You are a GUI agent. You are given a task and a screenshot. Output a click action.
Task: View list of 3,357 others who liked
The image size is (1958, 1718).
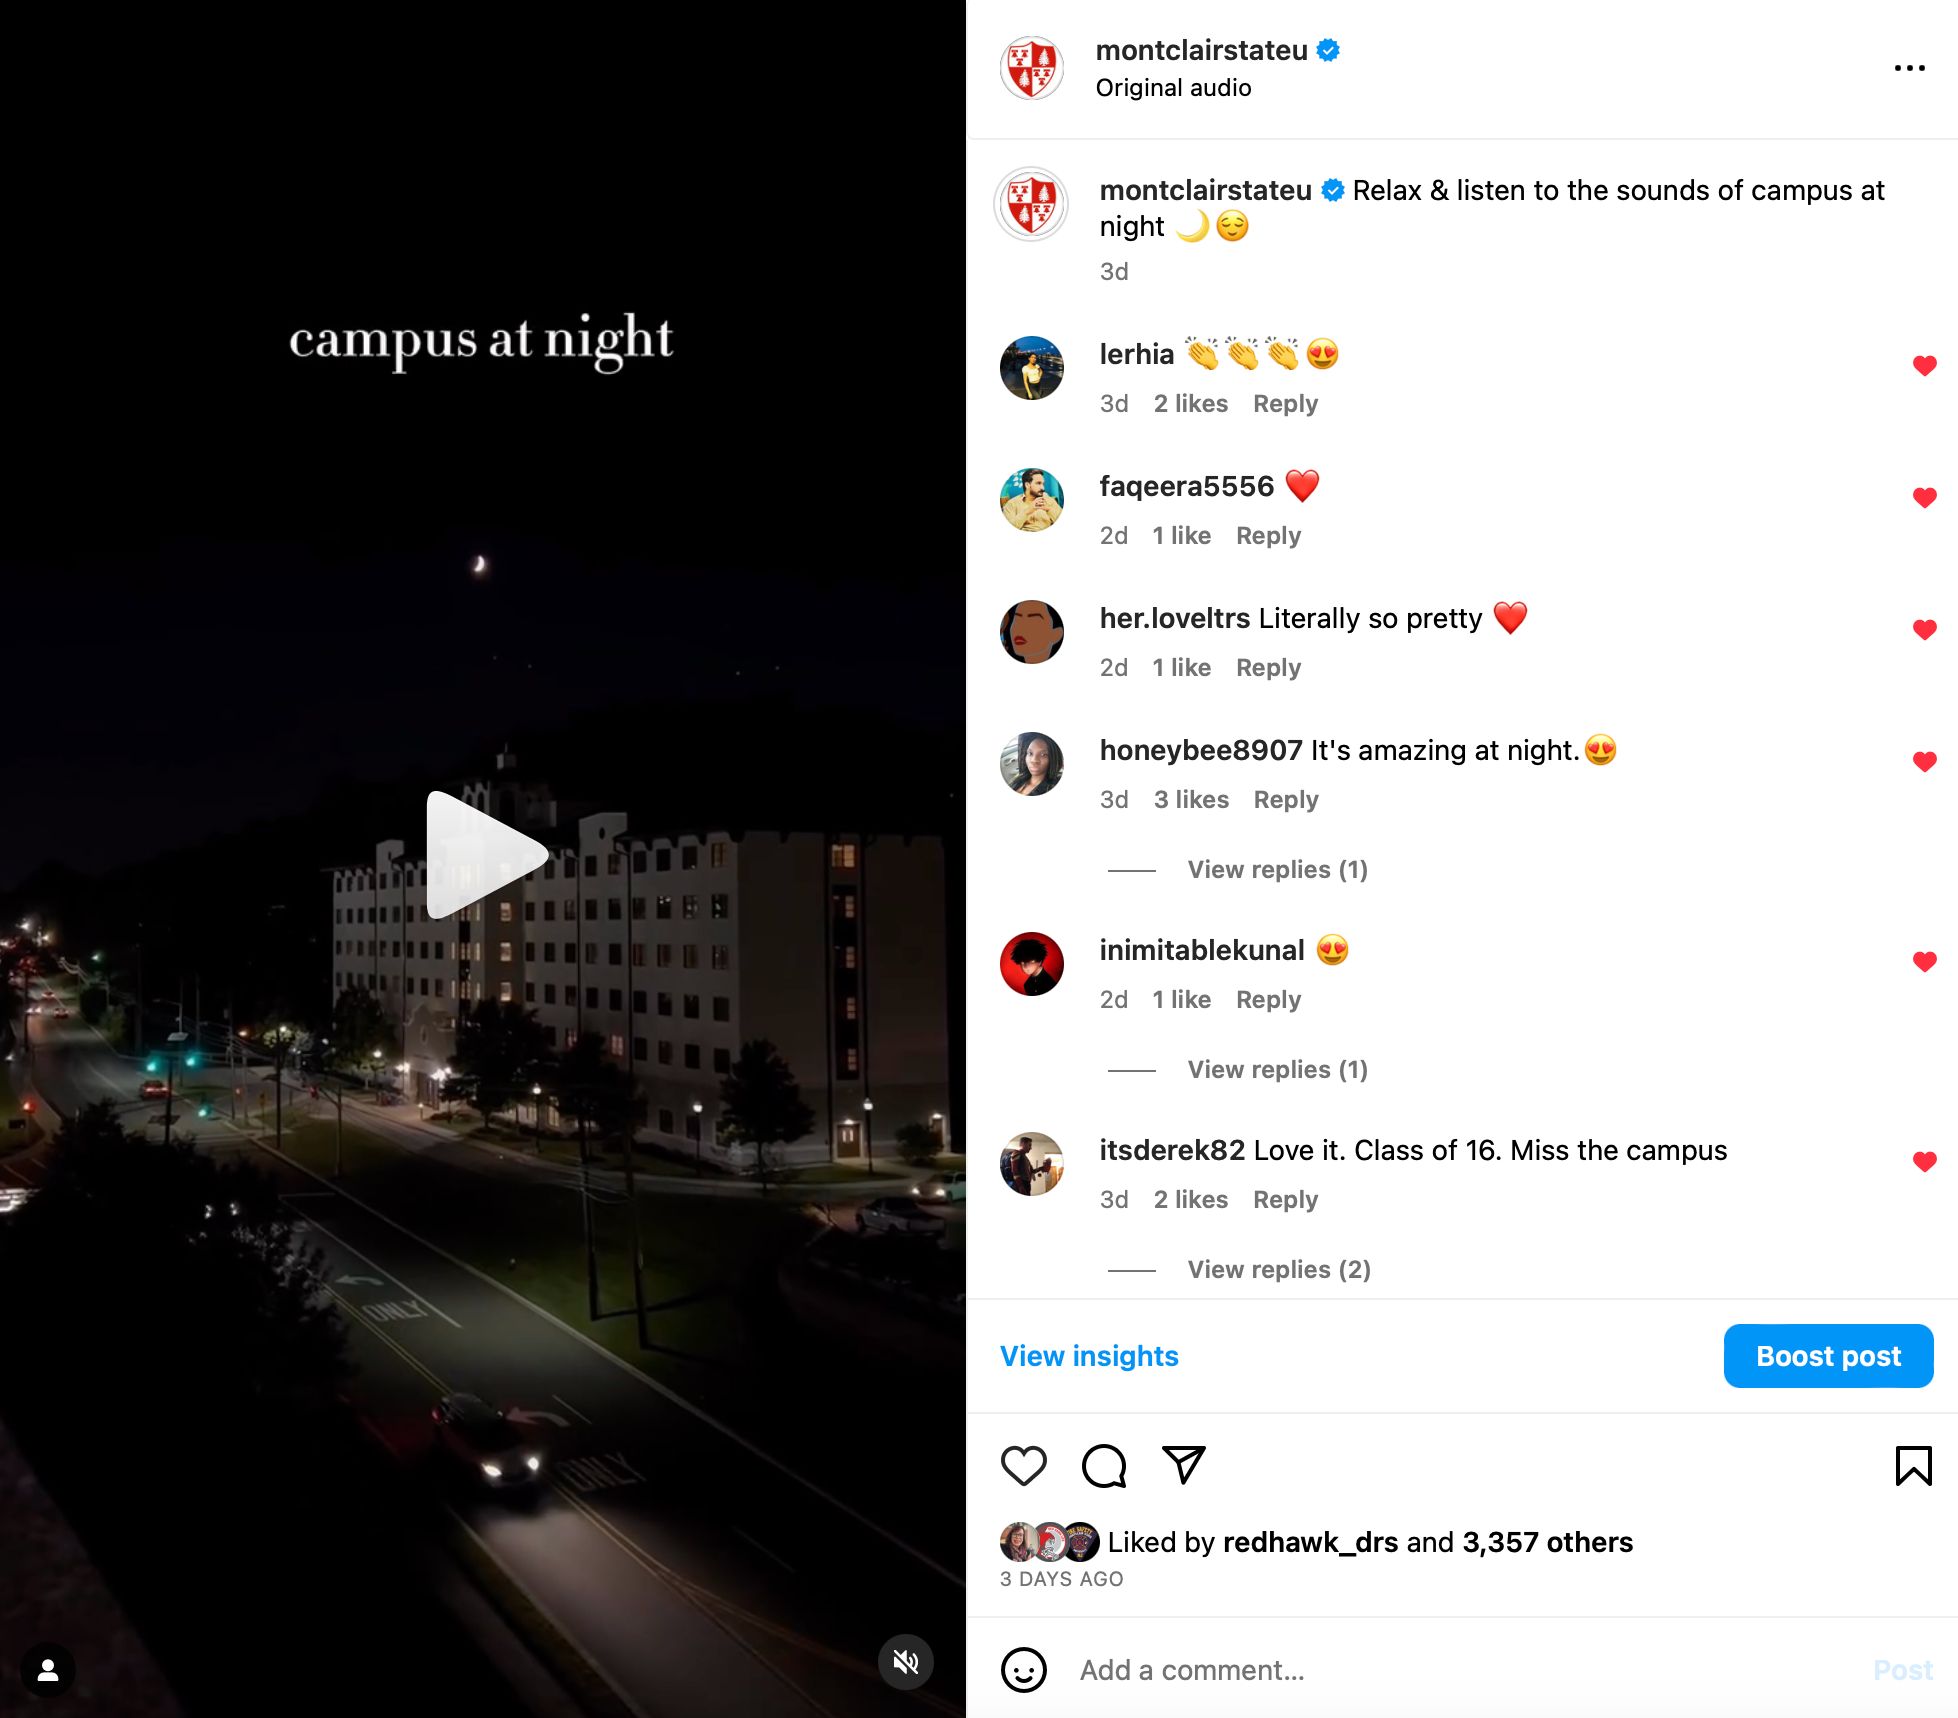(1547, 1542)
